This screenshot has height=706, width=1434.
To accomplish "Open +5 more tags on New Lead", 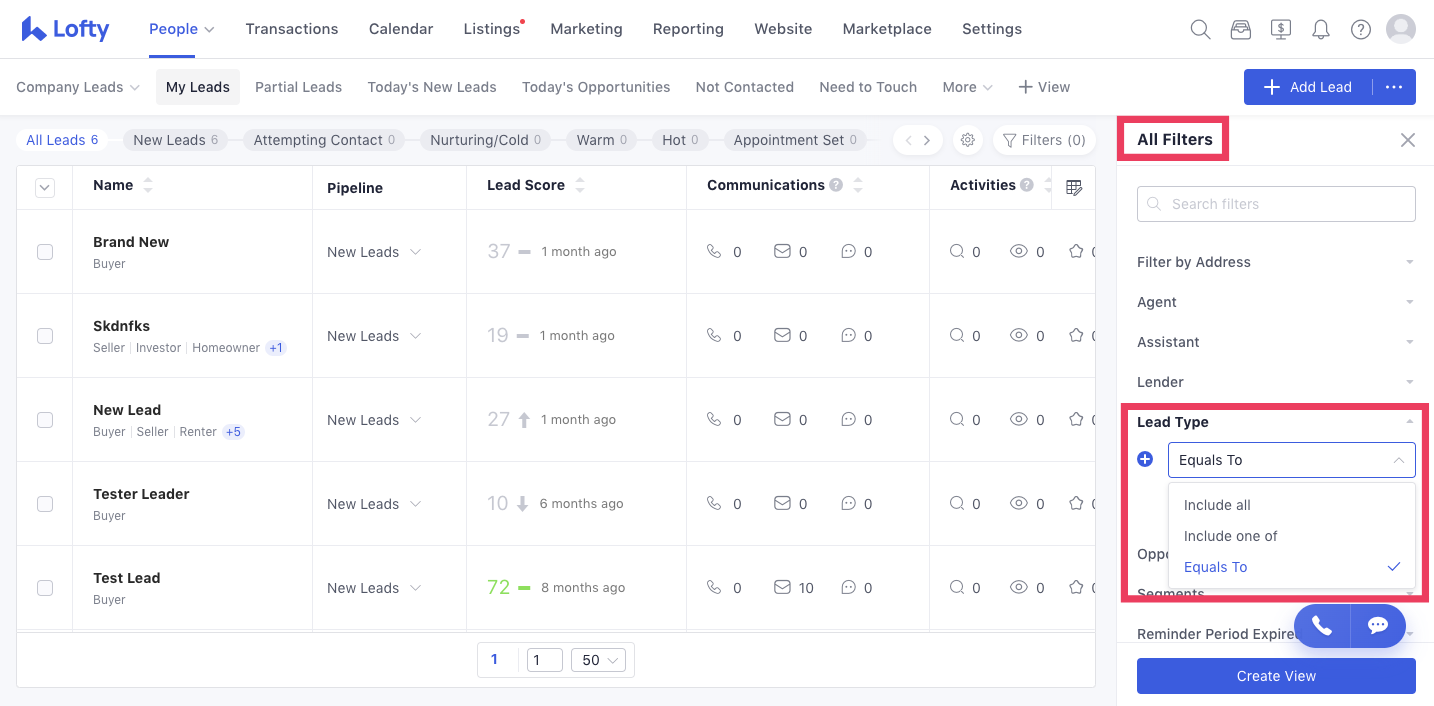I will click(233, 432).
